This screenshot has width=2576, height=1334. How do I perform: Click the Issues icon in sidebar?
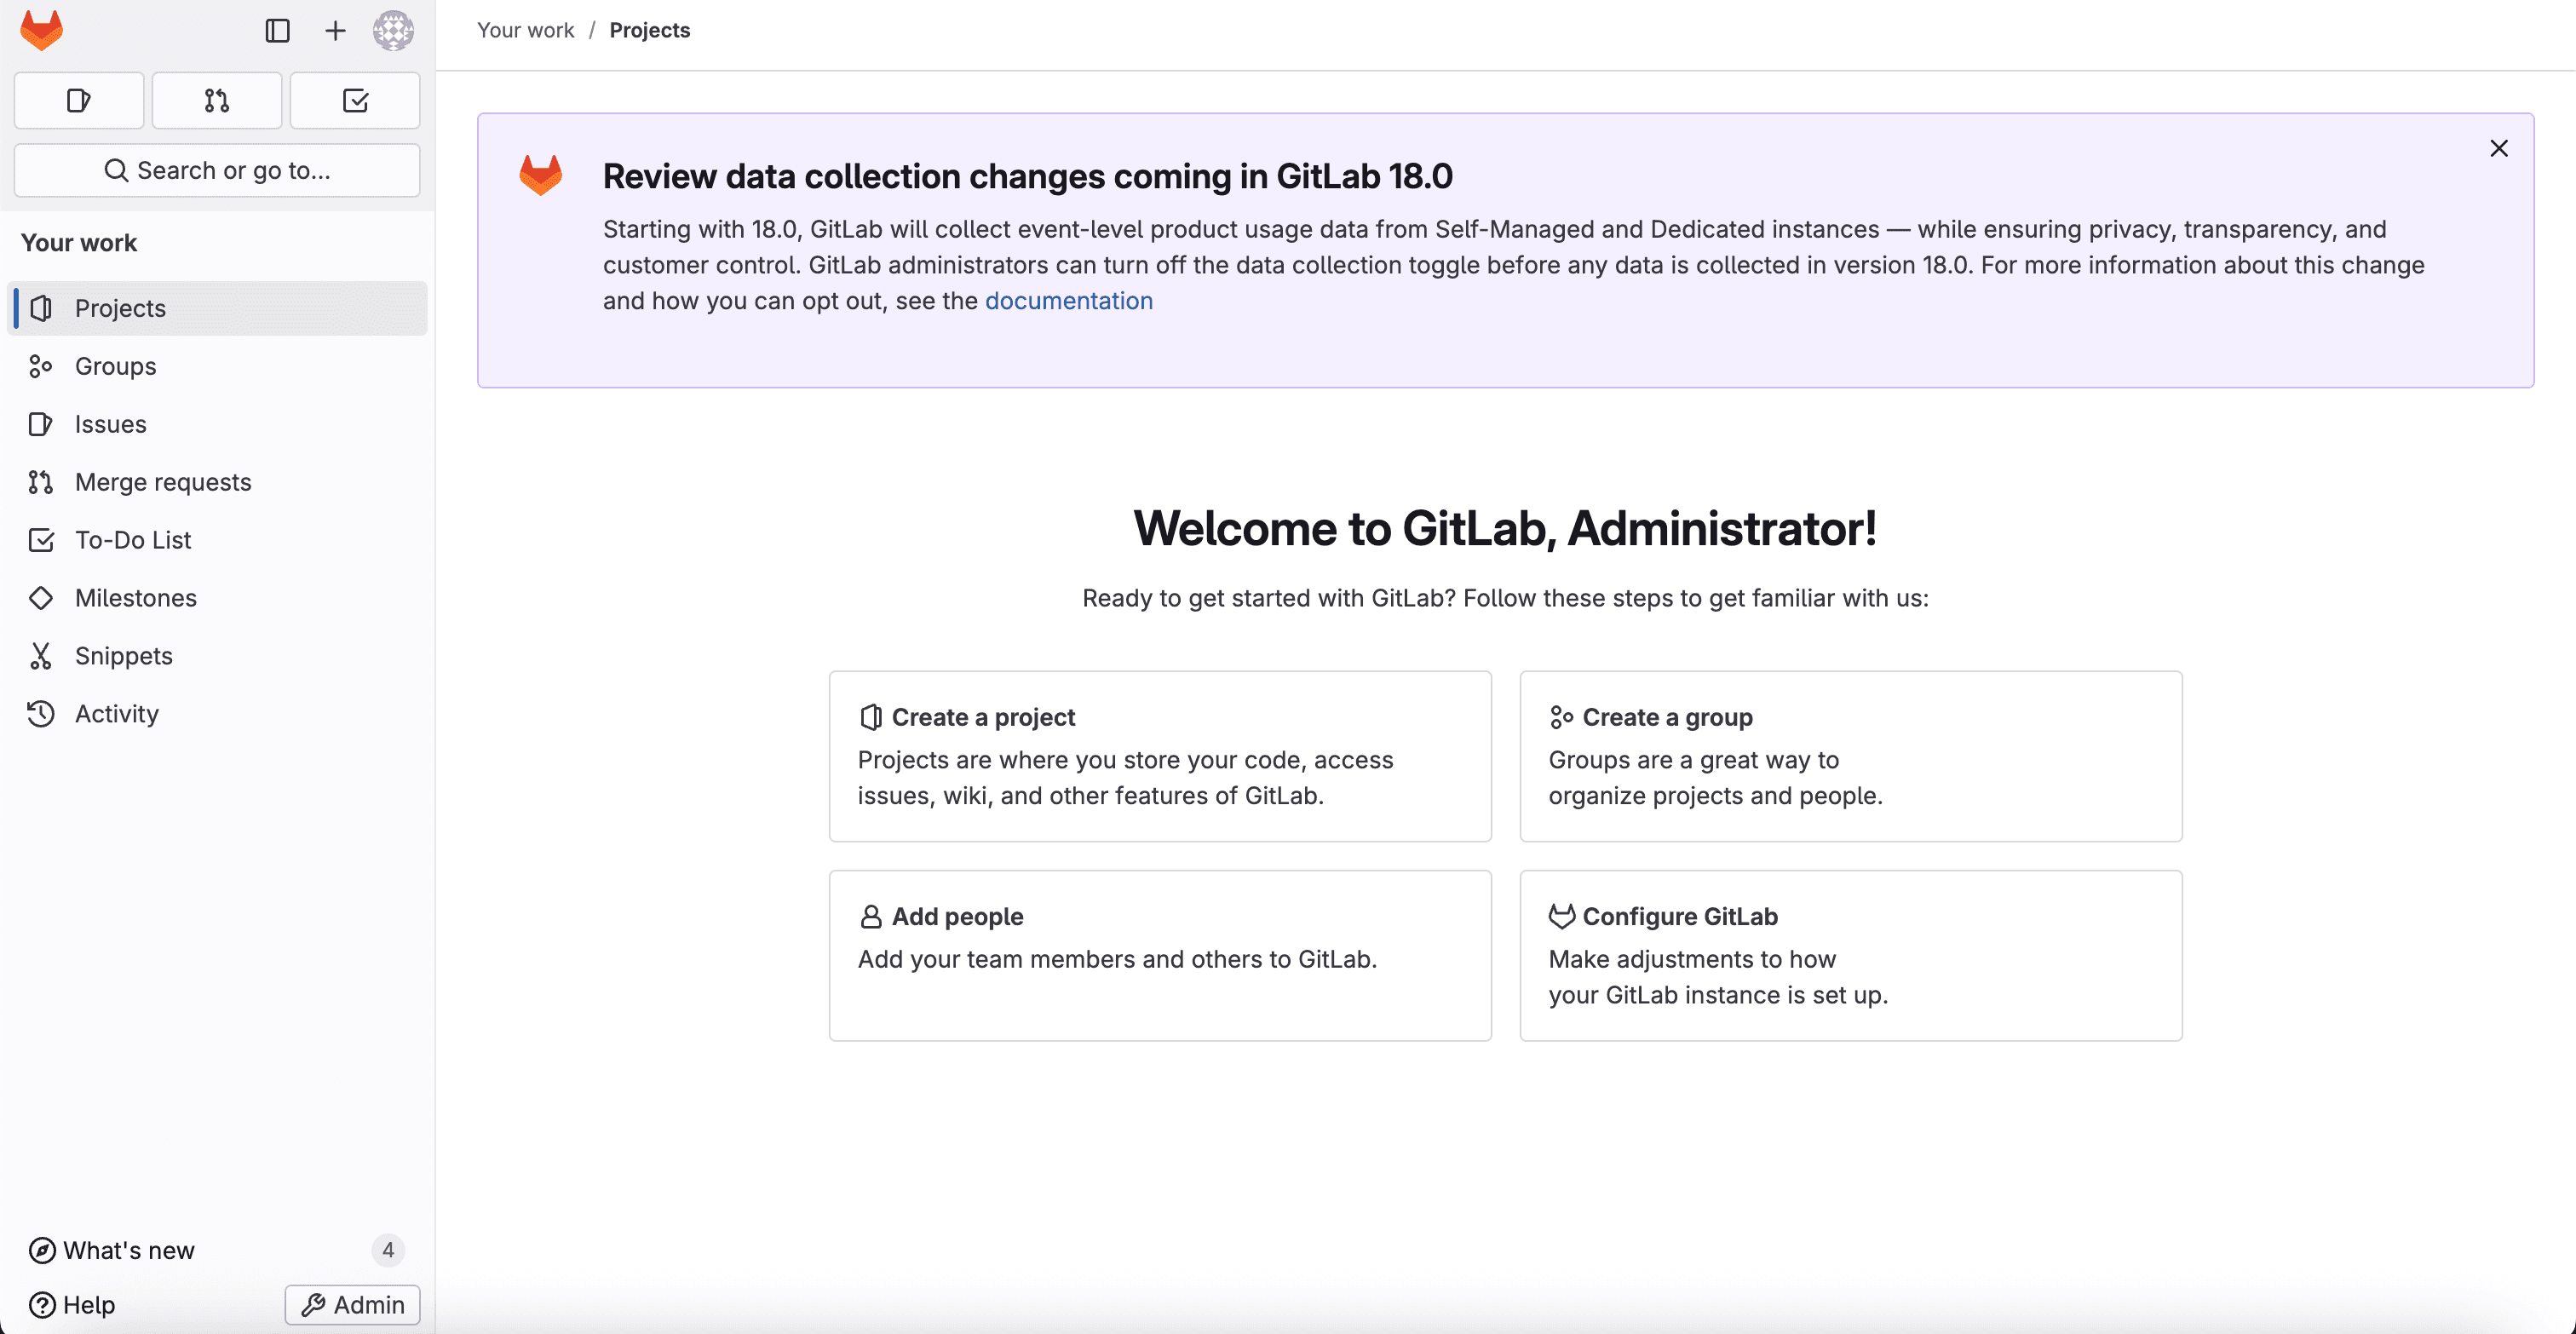(41, 424)
